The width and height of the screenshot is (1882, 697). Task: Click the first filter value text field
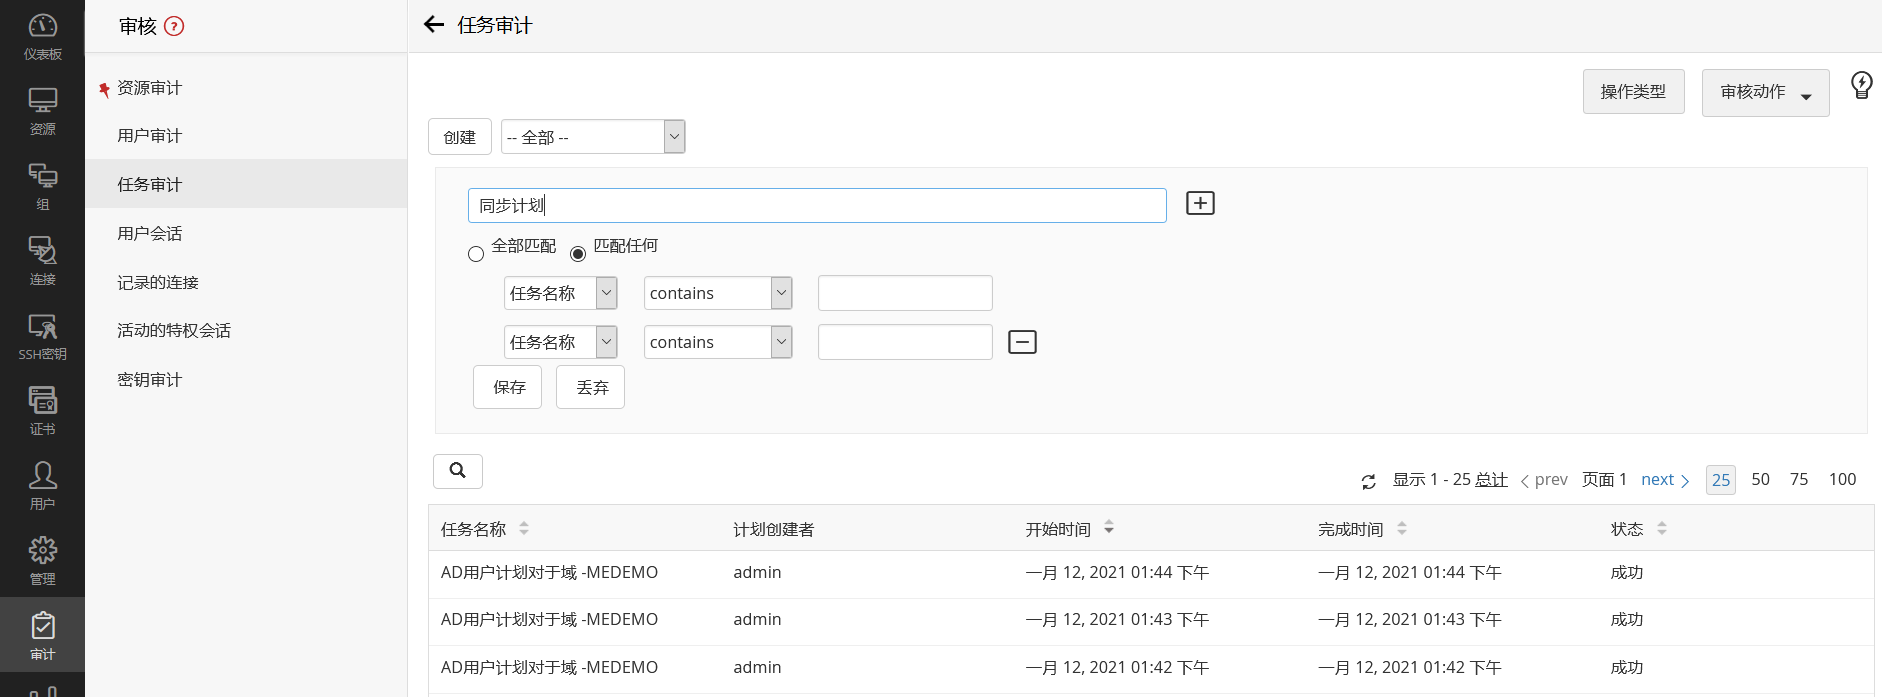(905, 293)
